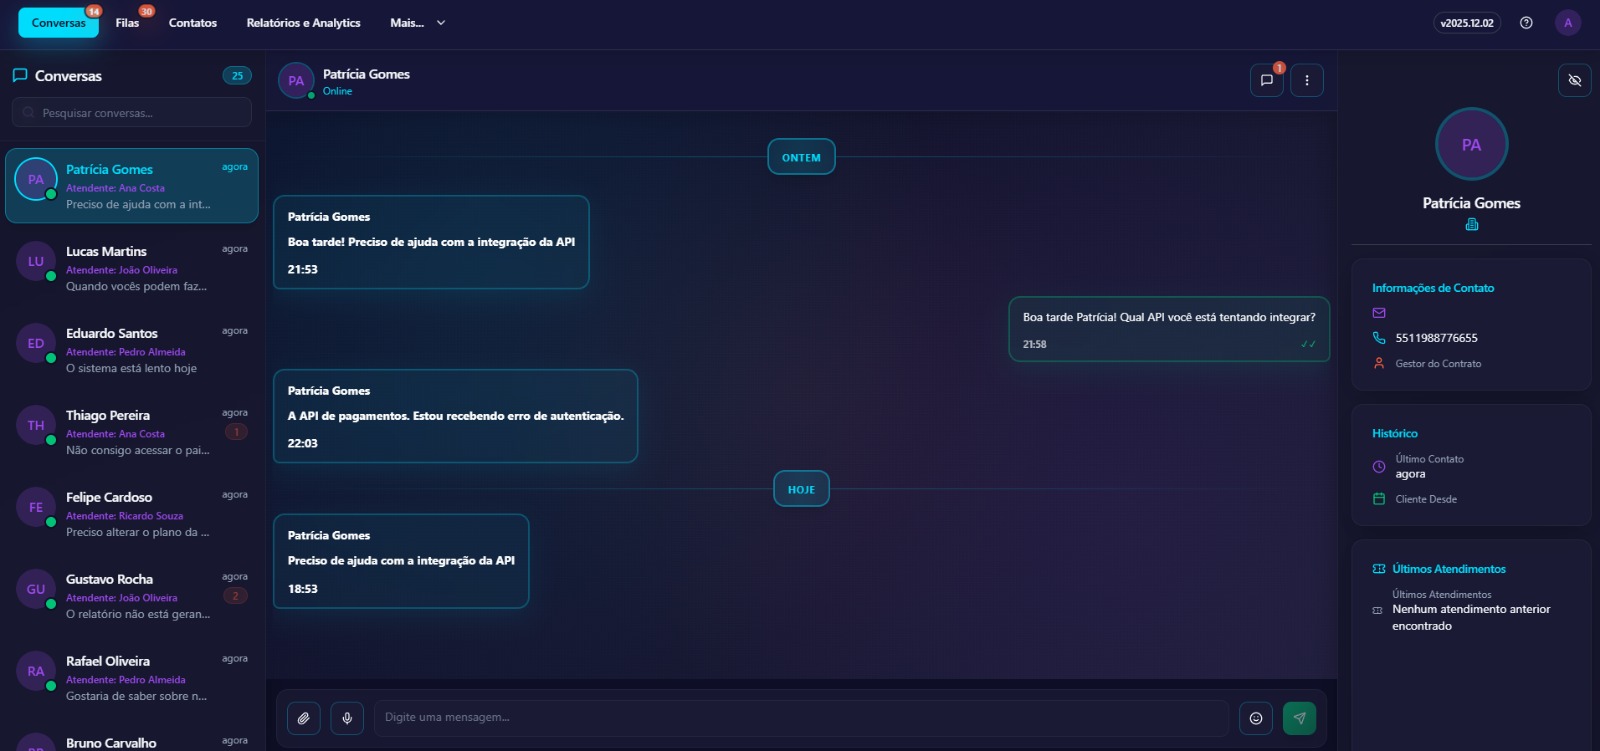Open the emoji picker
Viewport: 1600px width, 751px height.
point(1256,718)
